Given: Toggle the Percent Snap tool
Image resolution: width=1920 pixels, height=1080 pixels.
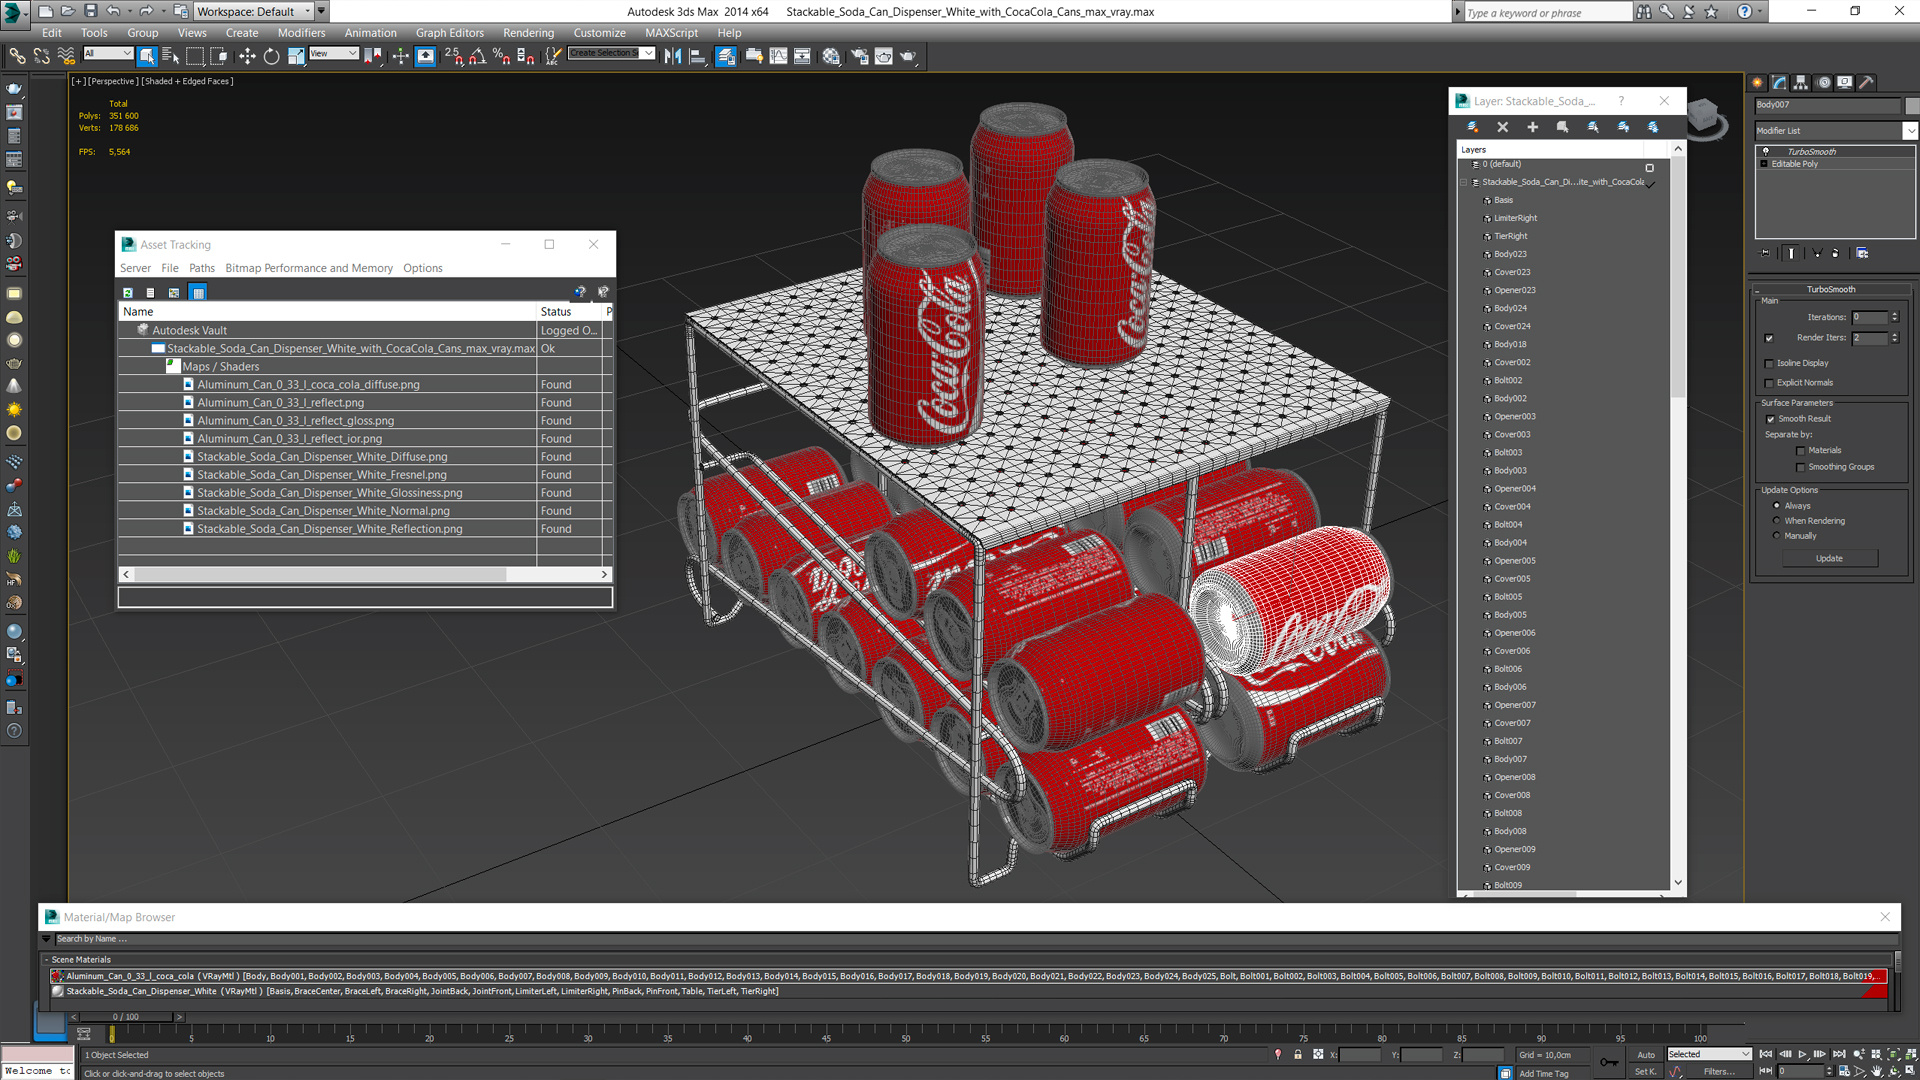Looking at the screenshot, I should pos(501,56).
